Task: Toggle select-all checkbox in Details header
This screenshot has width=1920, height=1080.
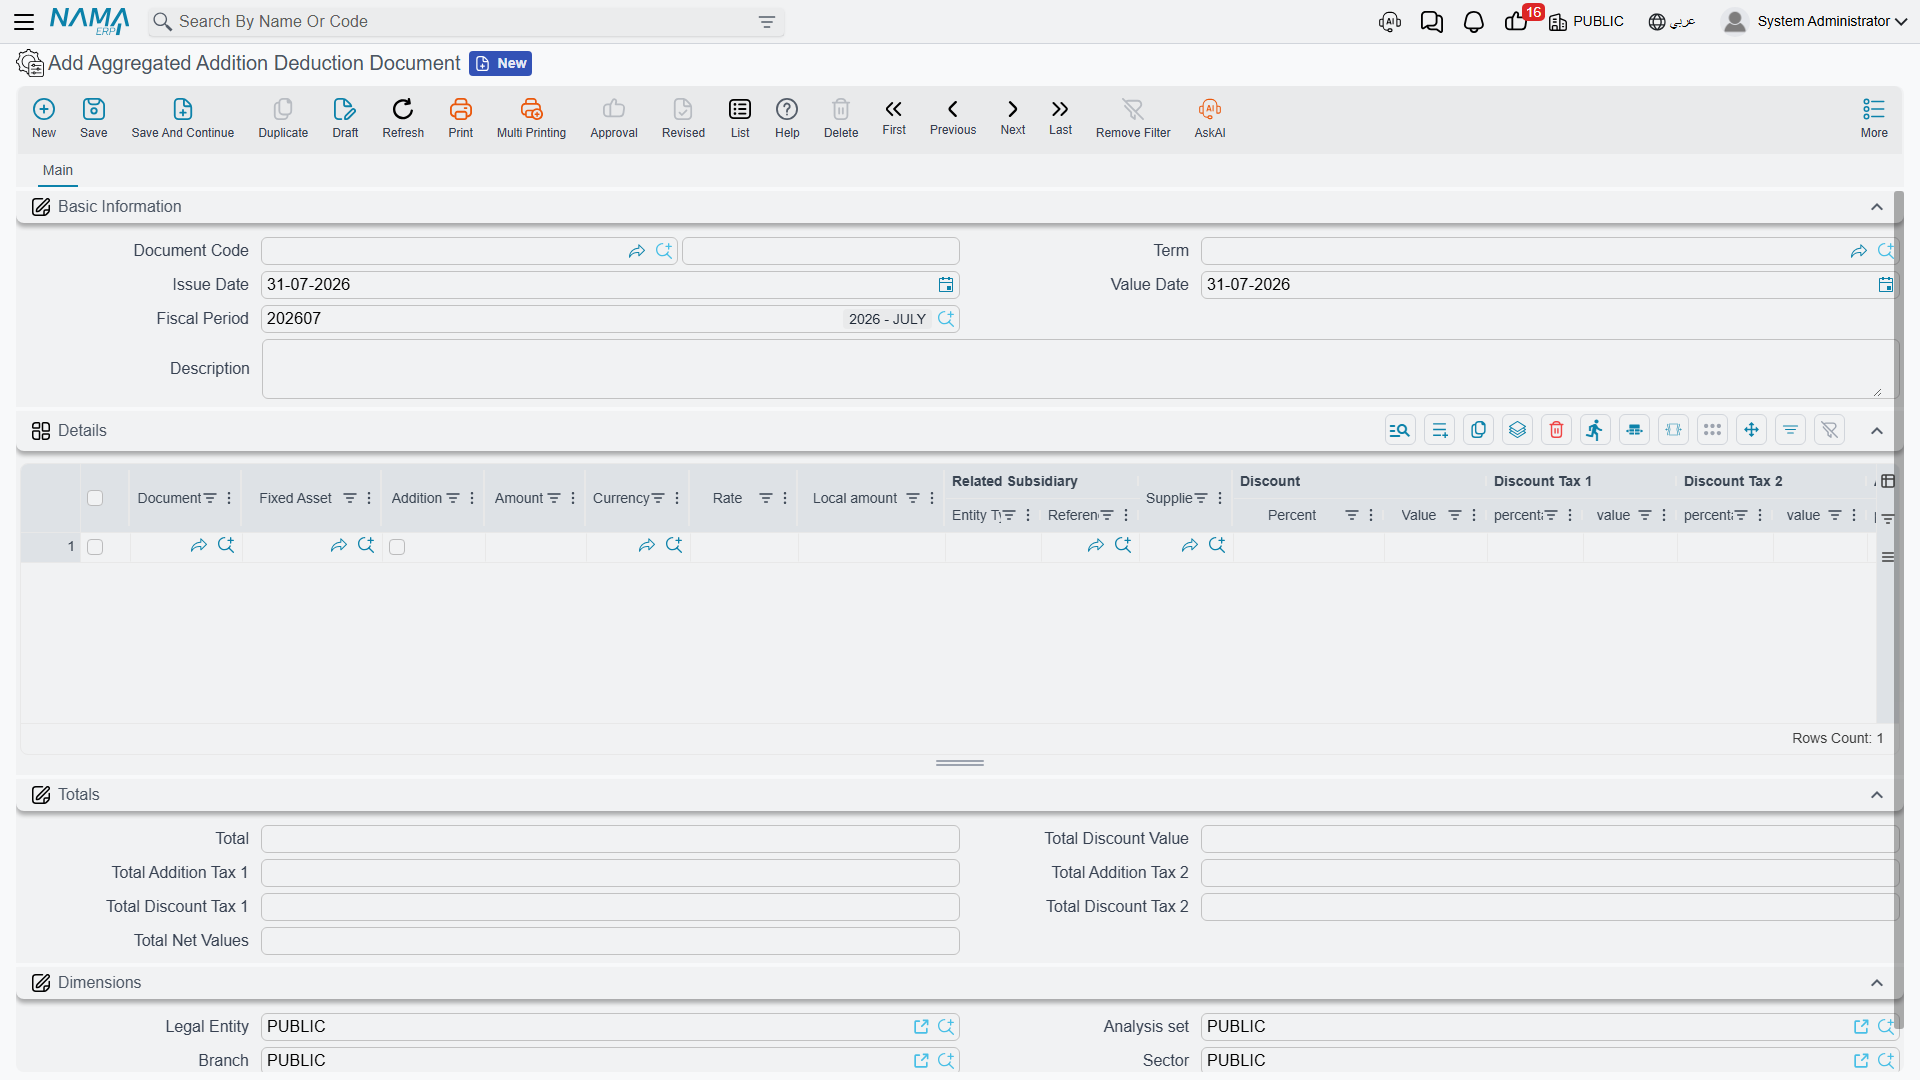Action: [x=95, y=498]
